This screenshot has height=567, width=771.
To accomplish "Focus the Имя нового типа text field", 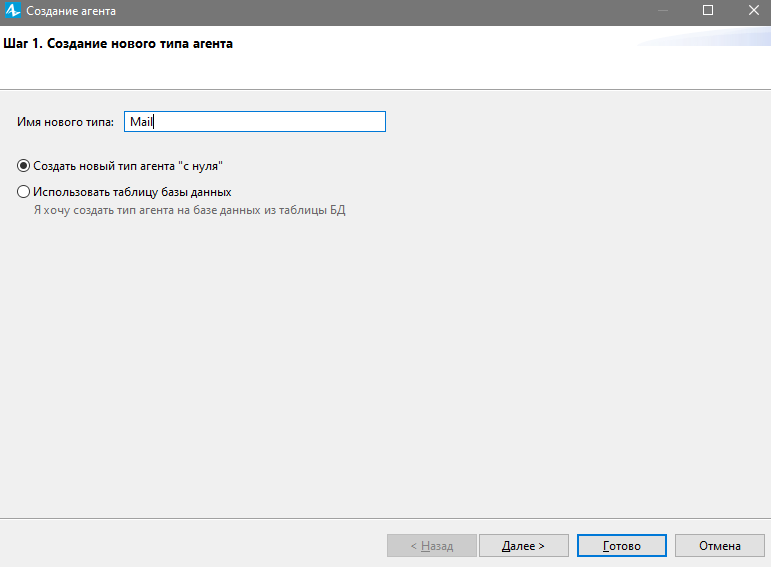I will point(255,121).
